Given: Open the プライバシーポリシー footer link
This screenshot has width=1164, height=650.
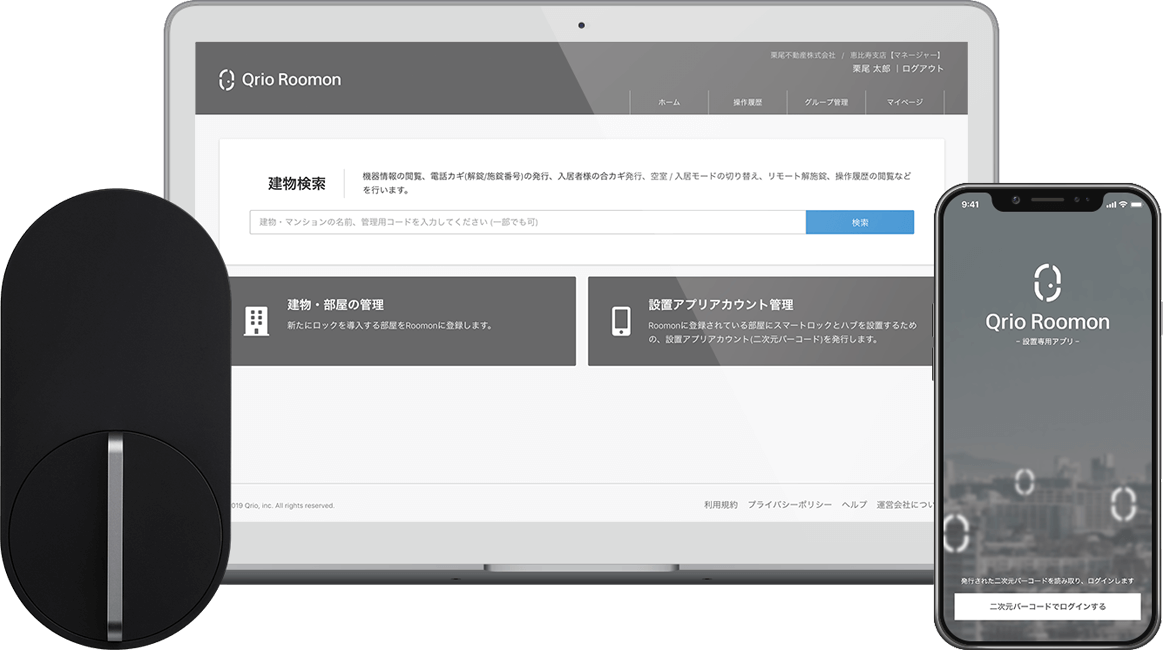Looking at the screenshot, I should click(x=789, y=505).
